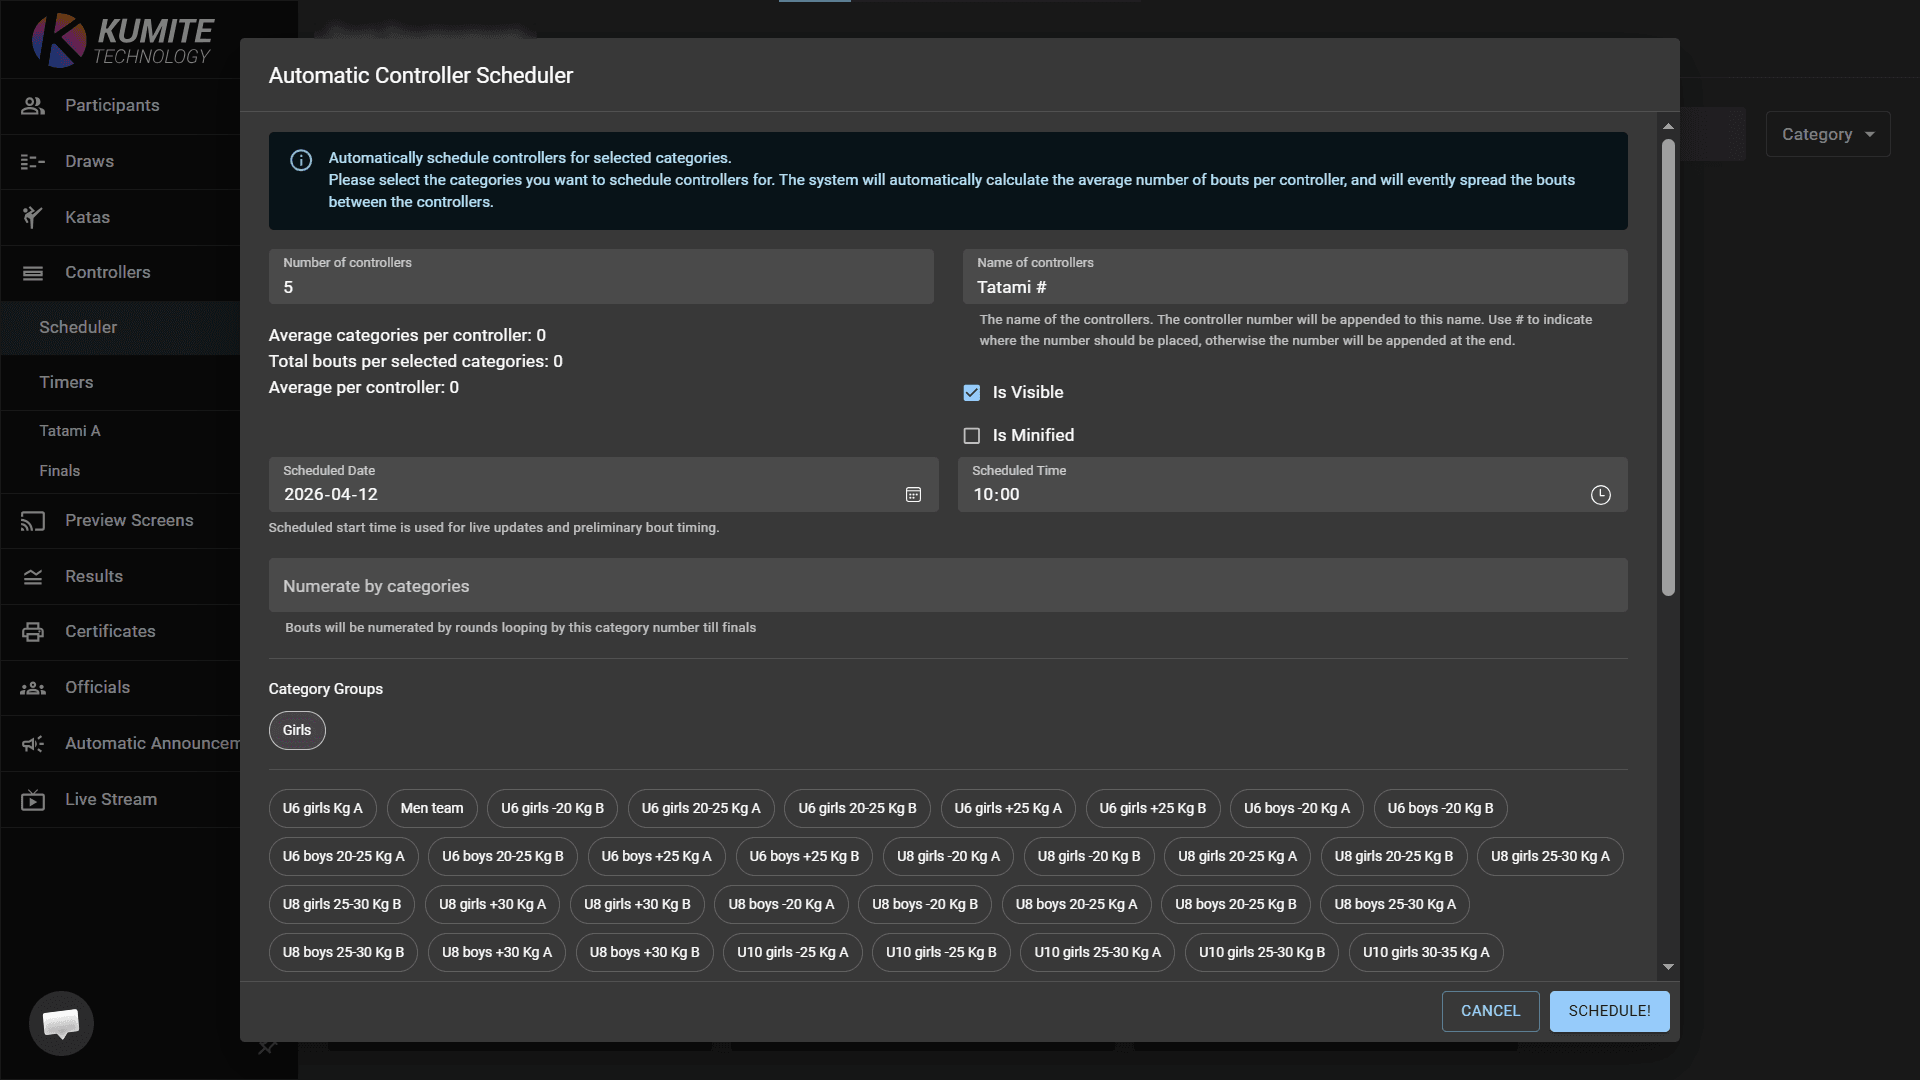Open the Category dropdown
The height and width of the screenshot is (1080, 1920).
click(1826, 133)
